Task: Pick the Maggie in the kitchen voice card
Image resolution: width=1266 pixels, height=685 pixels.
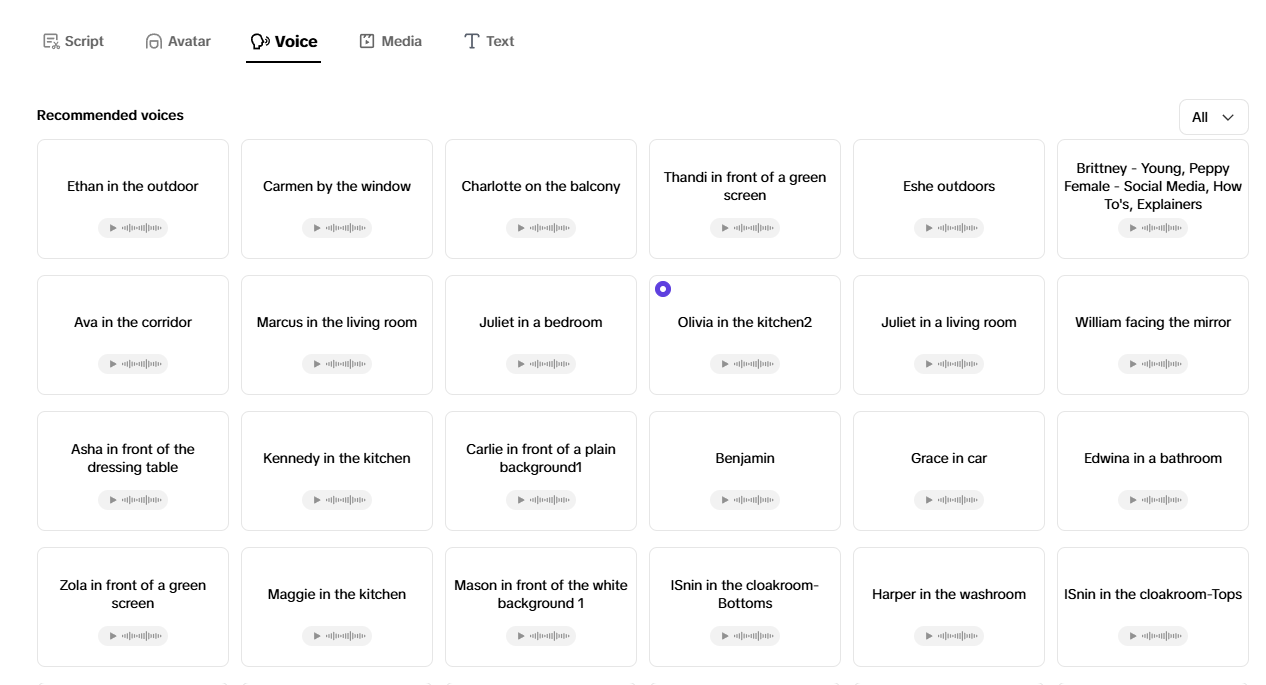Action: click(337, 607)
